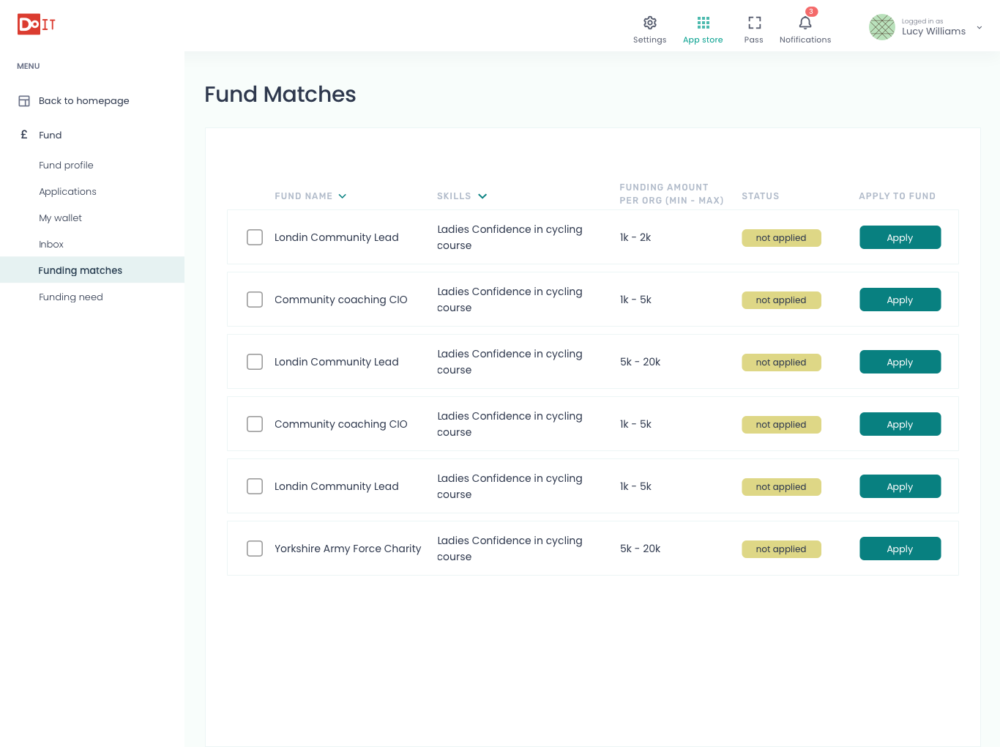Click Lucy Williams profile avatar
The image size is (1000, 747).
881,27
